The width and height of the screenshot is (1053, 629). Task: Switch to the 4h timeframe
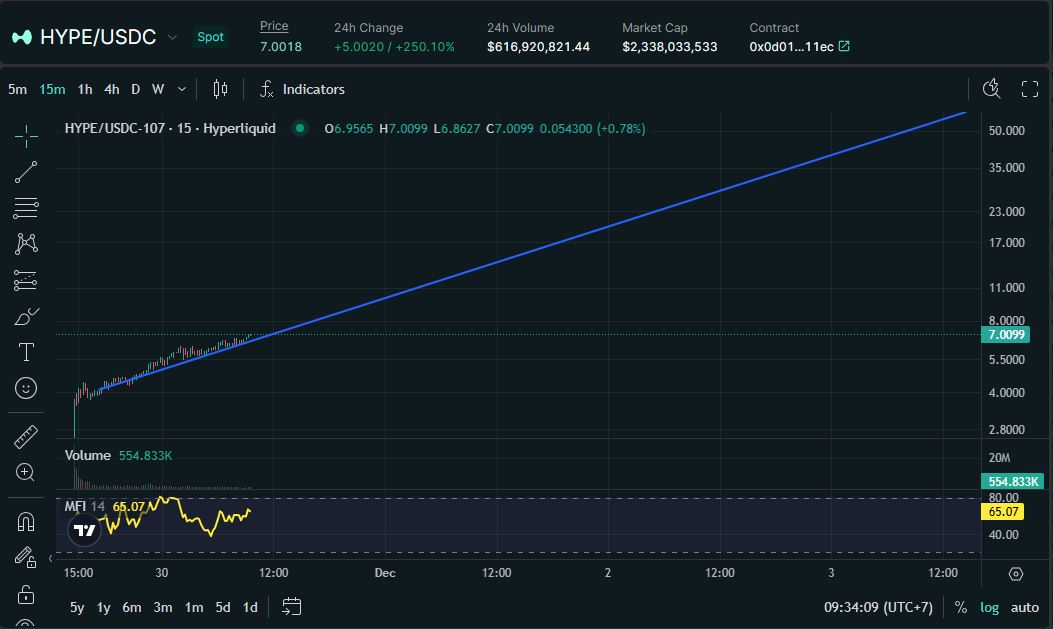pyautogui.click(x=112, y=89)
